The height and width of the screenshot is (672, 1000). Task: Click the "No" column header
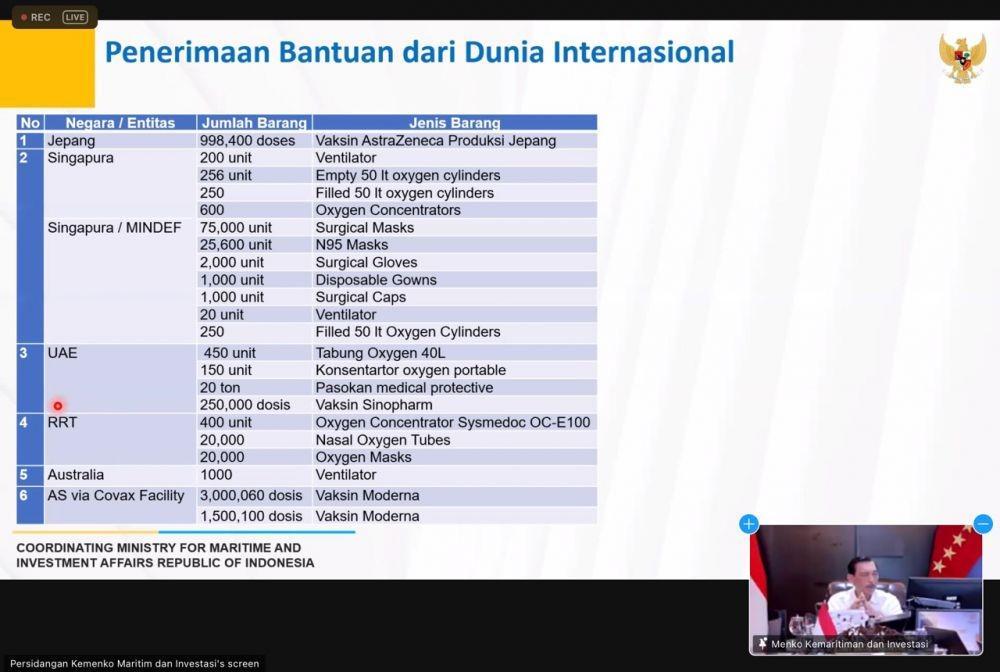[x=30, y=122]
